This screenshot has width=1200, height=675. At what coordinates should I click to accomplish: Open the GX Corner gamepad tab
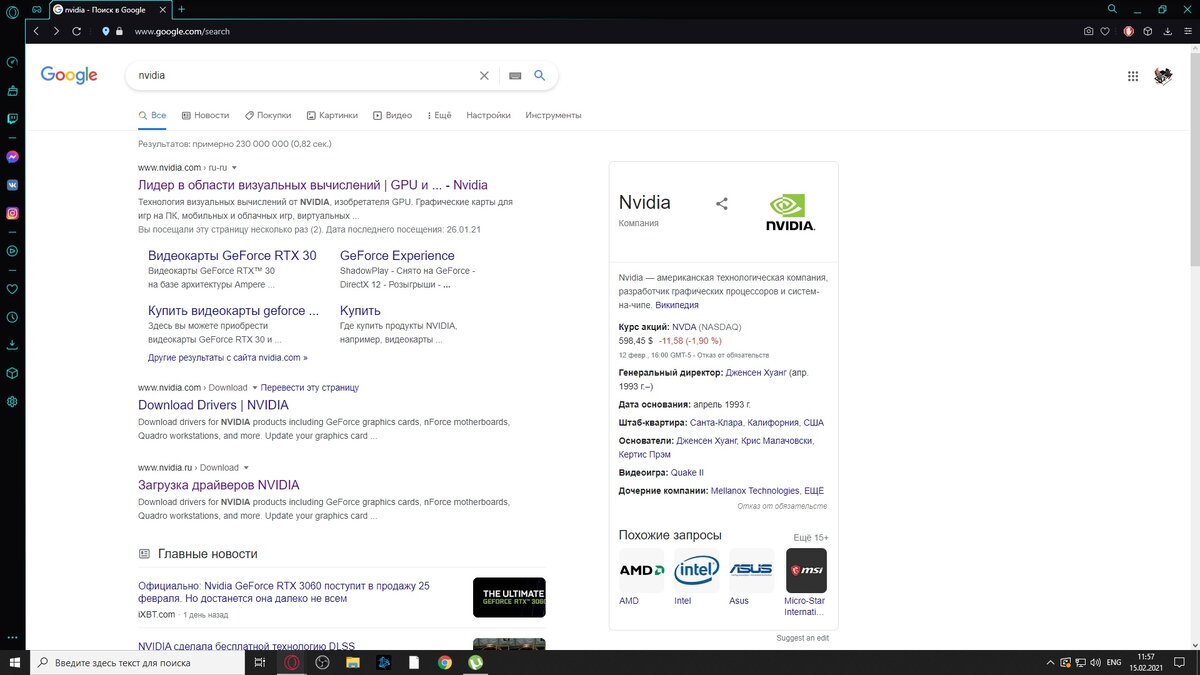[36, 9]
